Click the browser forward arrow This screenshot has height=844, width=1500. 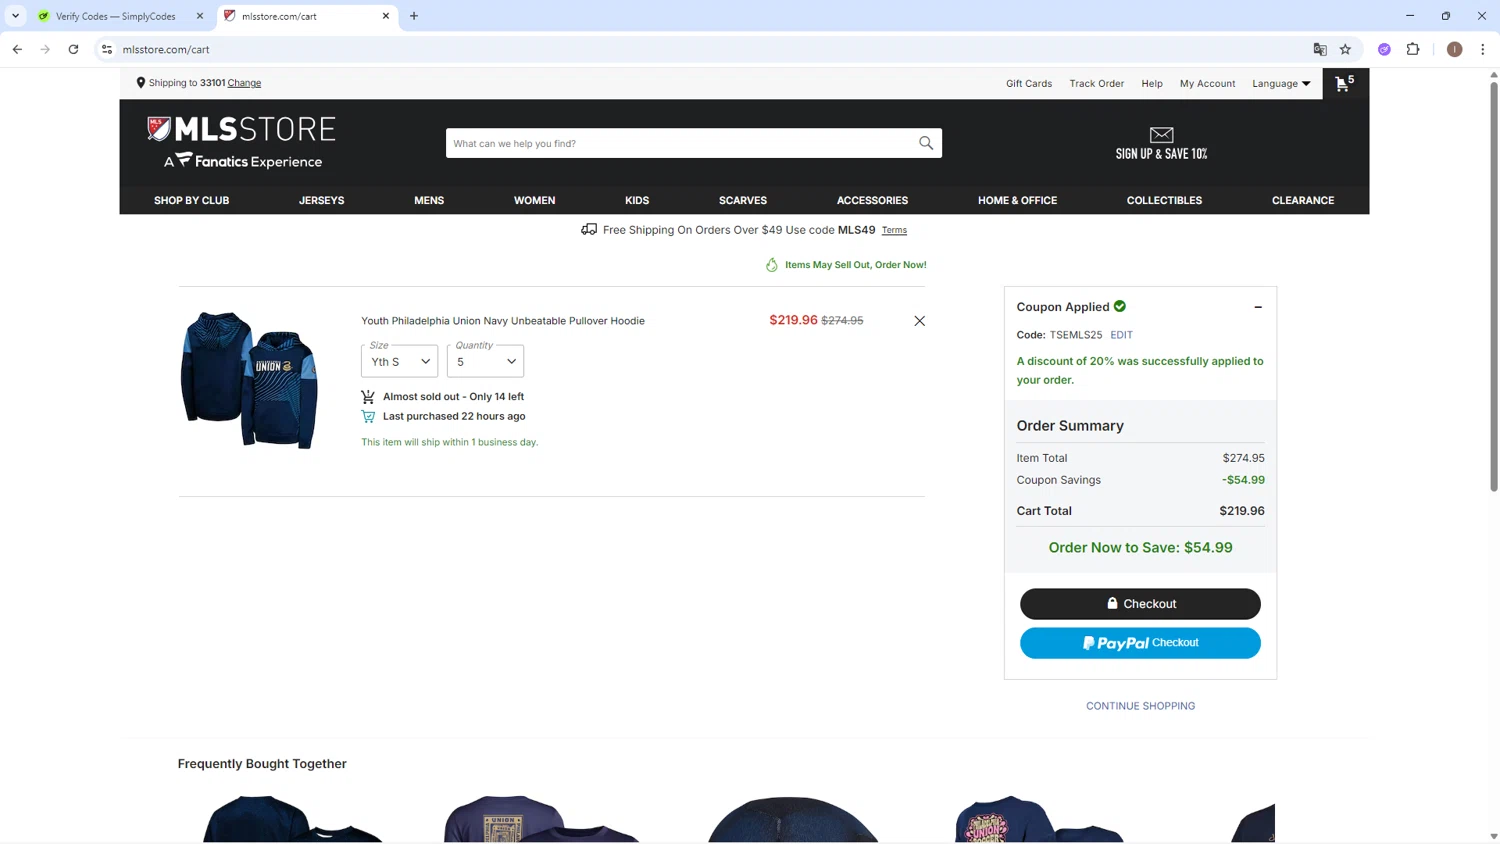click(x=45, y=49)
